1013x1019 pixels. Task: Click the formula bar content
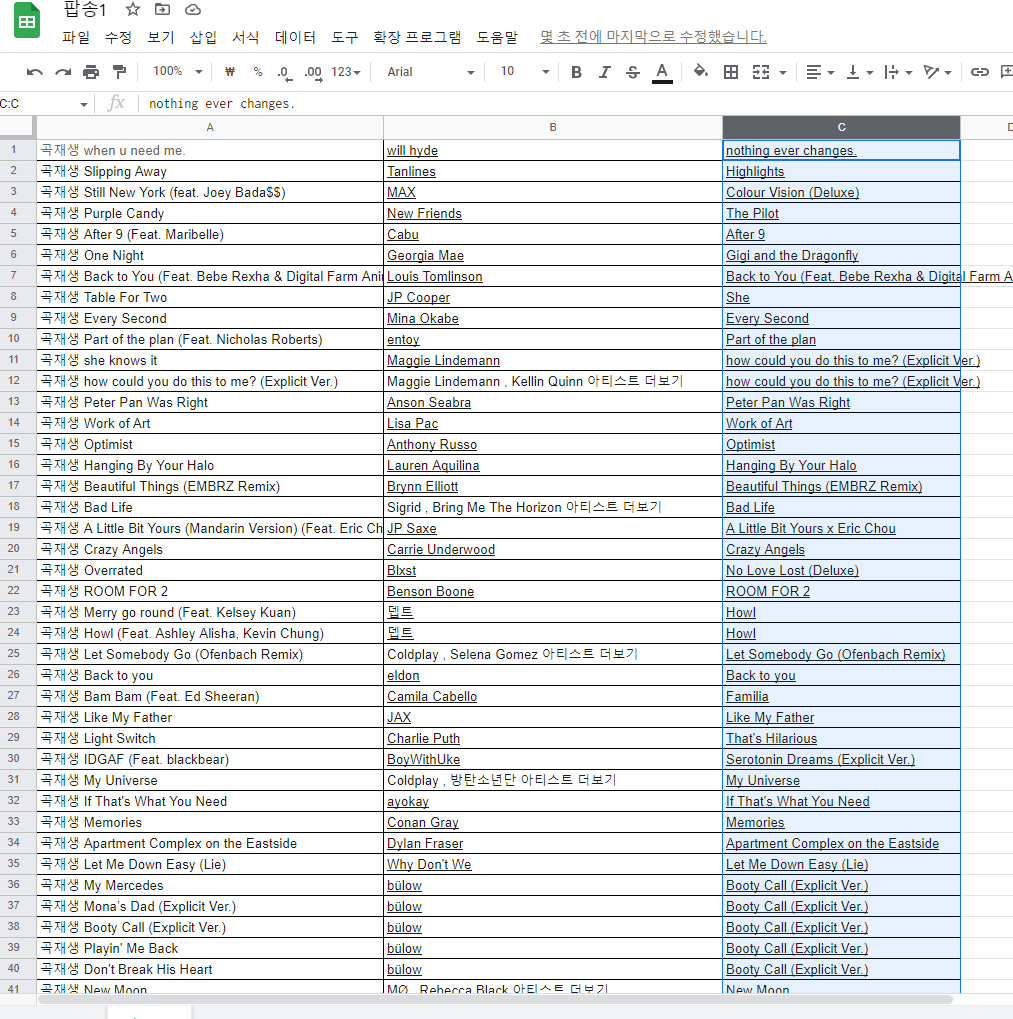pos(222,103)
